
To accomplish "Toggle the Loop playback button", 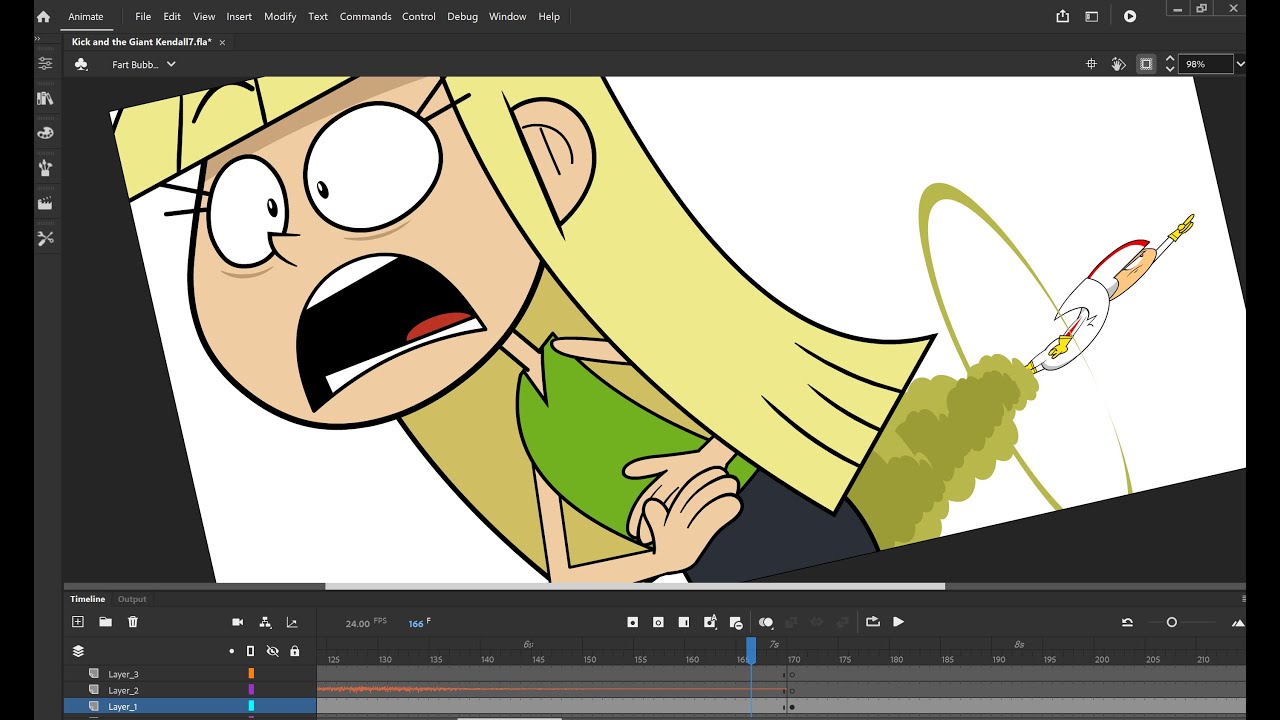I will 872,622.
